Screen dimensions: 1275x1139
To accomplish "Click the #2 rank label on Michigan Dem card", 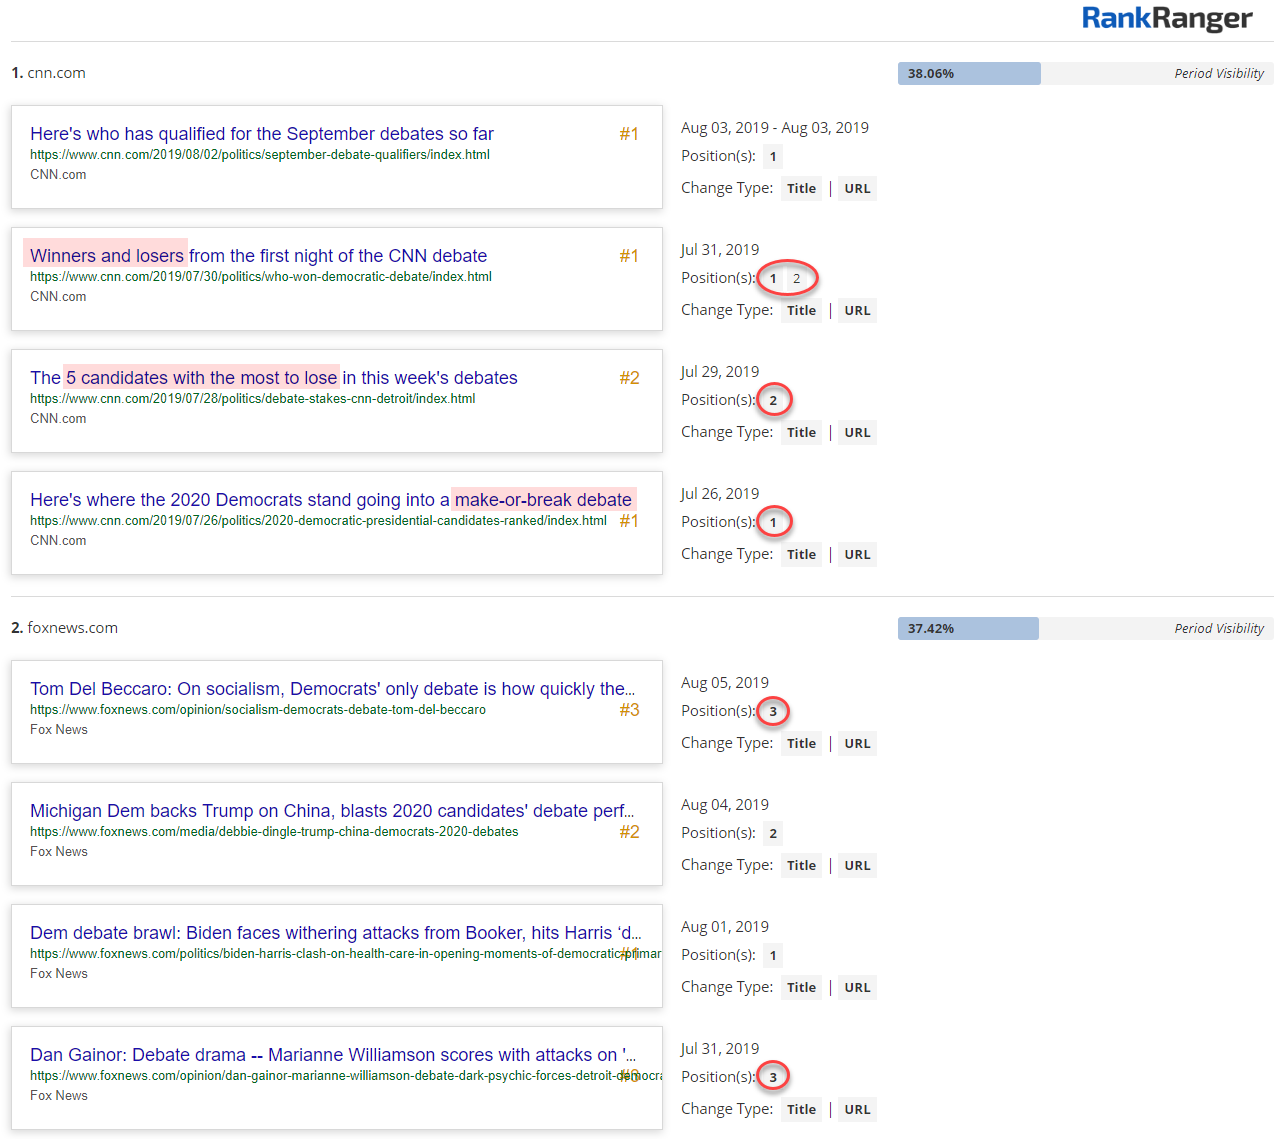I will [629, 832].
